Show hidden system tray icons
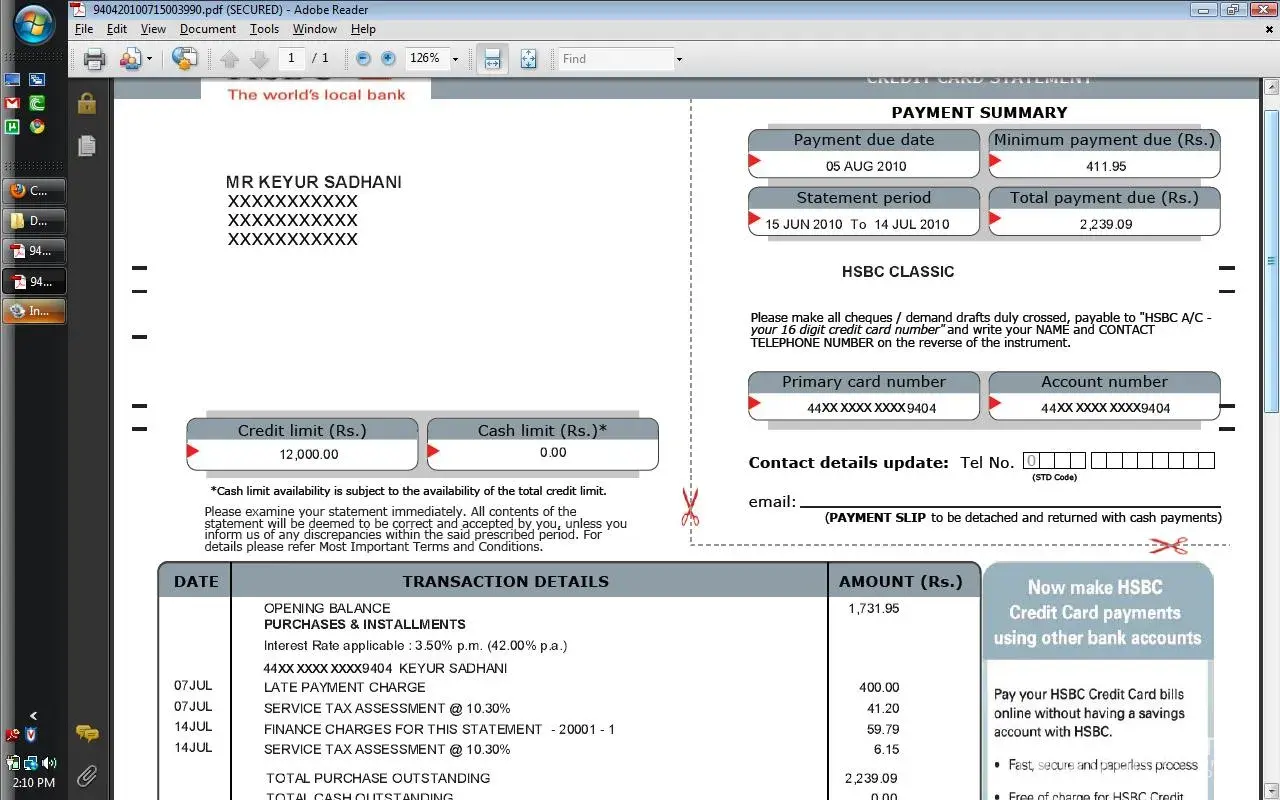The width and height of the screenshot is (1280, 800). (x=33, y=715)
